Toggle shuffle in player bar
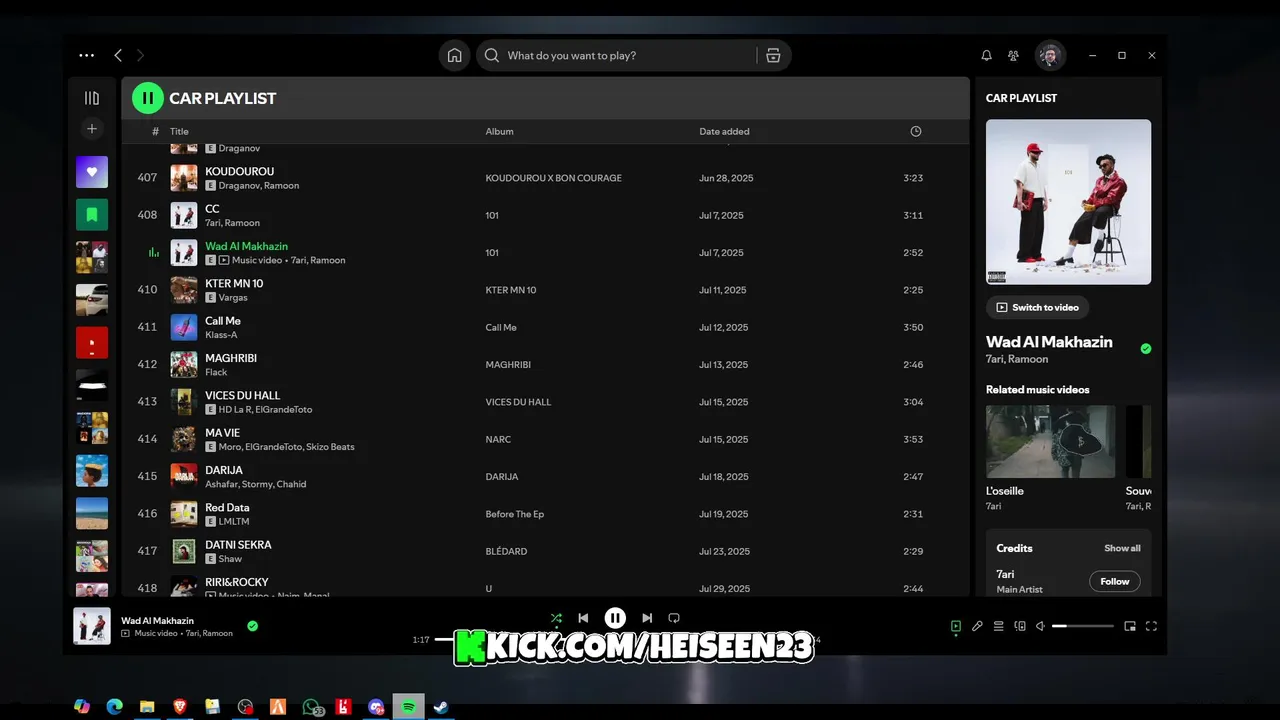Screen dimensions: 1280x720 556,618
